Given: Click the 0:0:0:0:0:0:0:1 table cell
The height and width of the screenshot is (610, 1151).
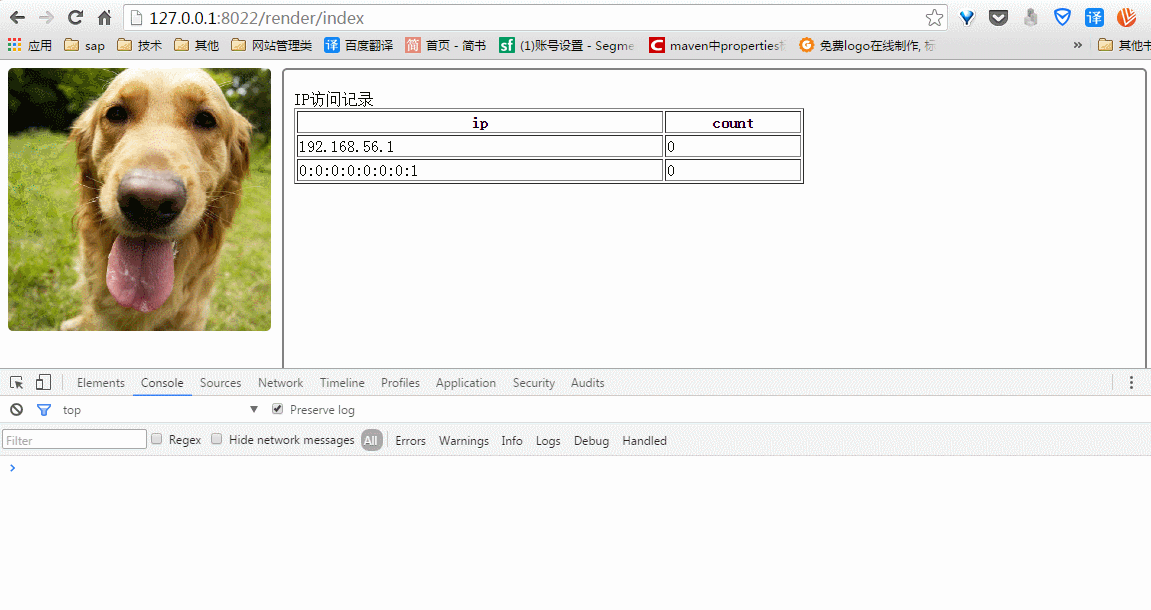Looking at the screenshot, I should (x=480, y=170).
